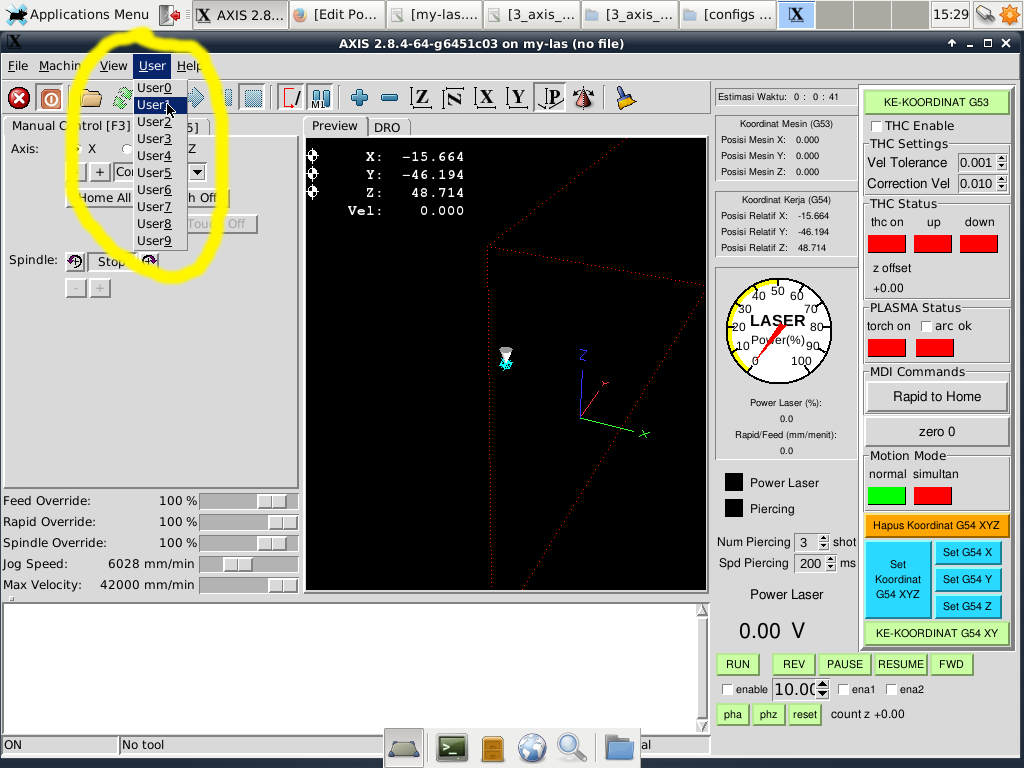Increase the Num Piercing spinner value
Screen dimensions: 1024x768
point(823,538)
